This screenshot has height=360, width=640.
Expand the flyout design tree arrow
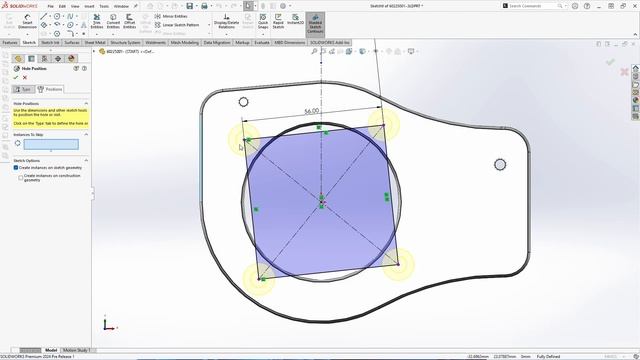(94, 51)
